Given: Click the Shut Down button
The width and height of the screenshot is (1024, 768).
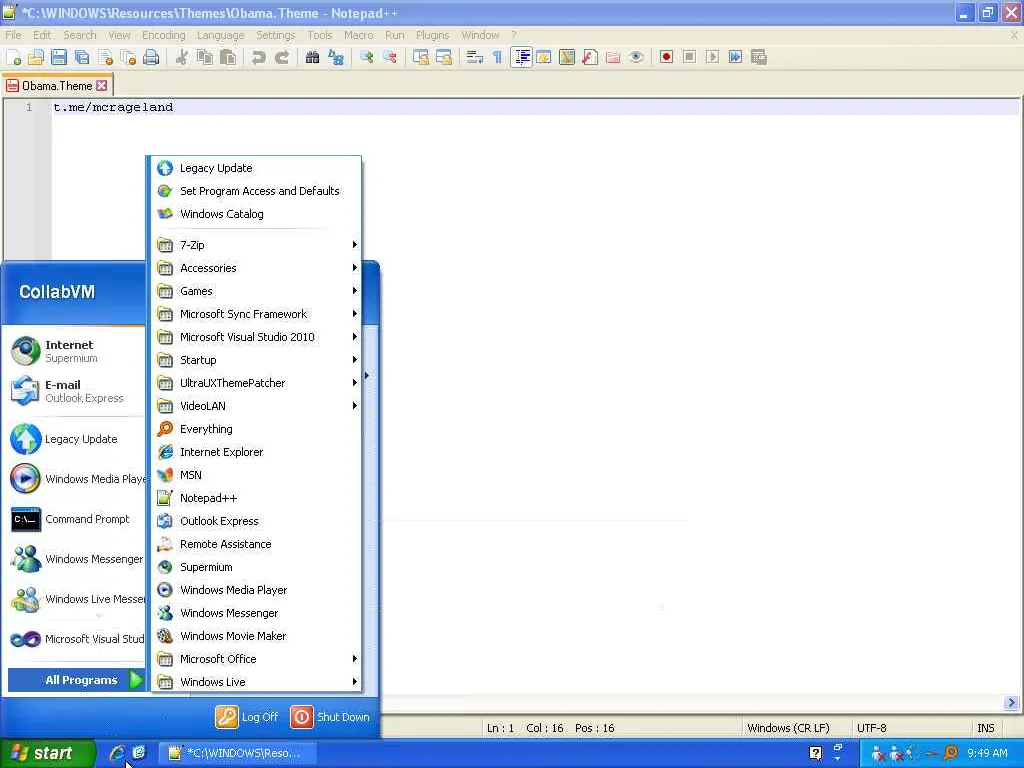Looking at the screenshot, I should tap(330, 716).
